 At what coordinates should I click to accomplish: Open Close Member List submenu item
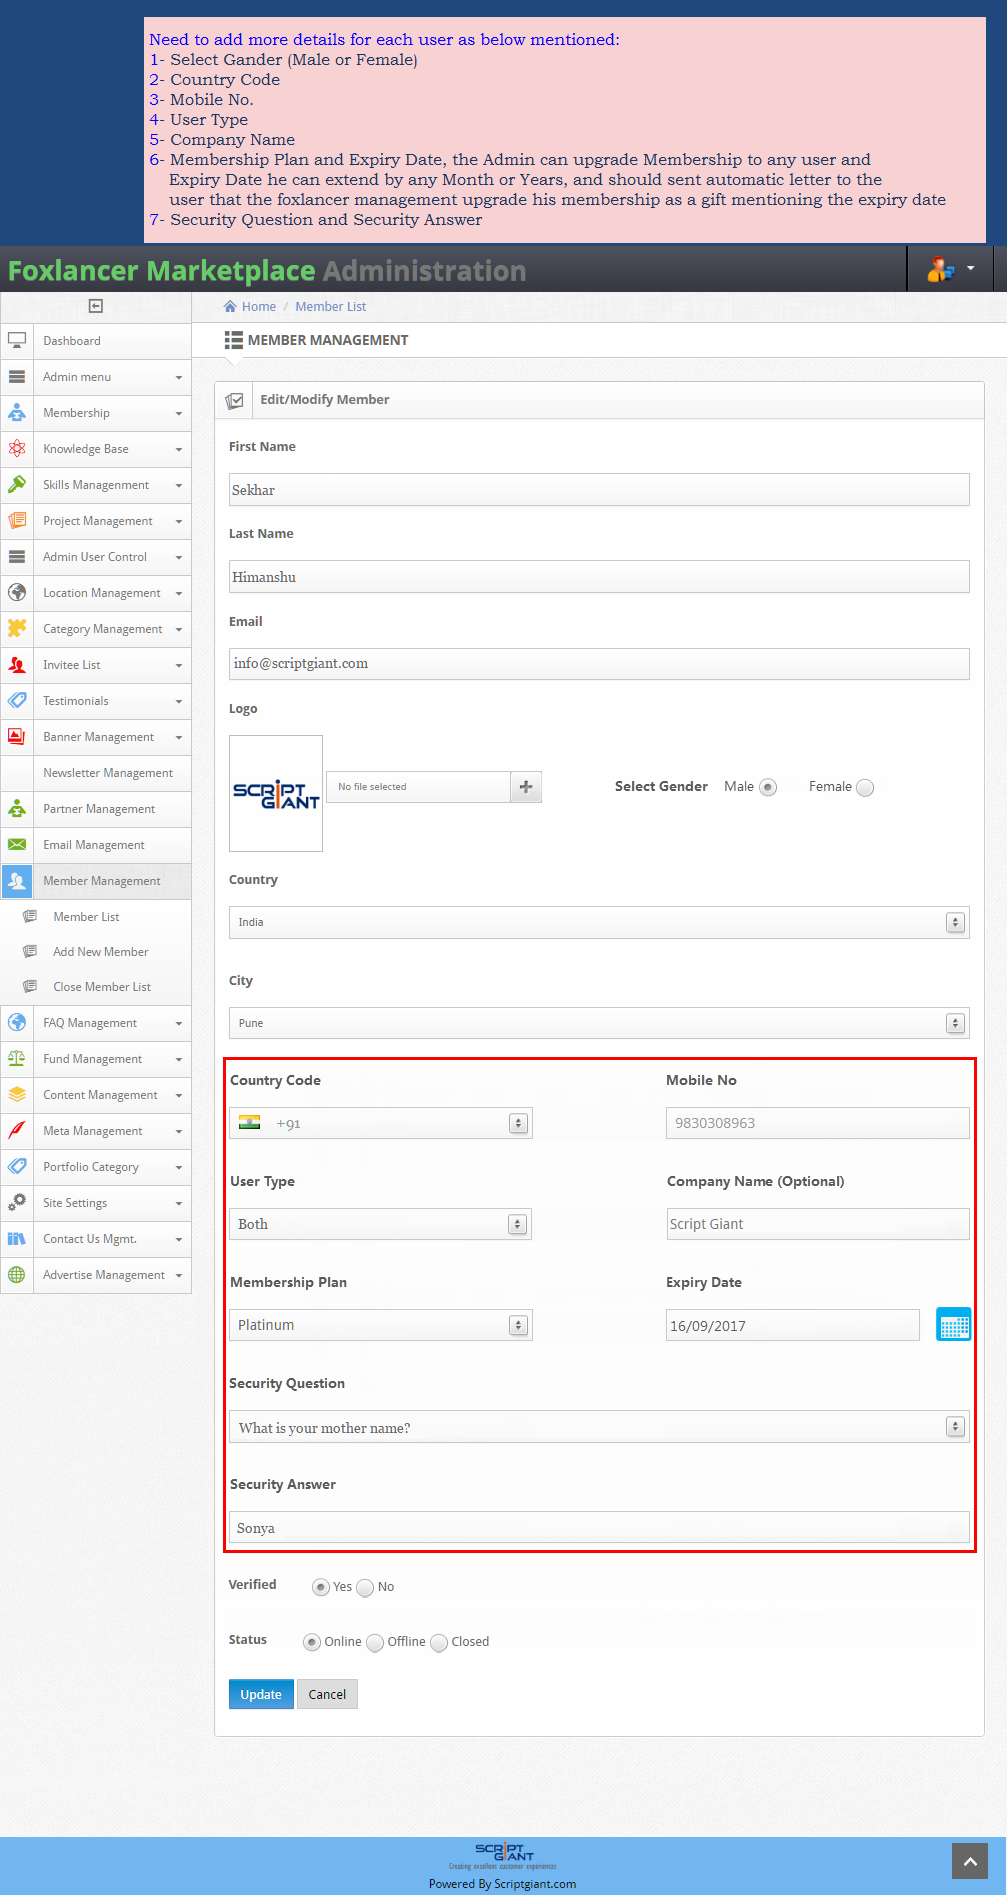click(x=102, y=987)
